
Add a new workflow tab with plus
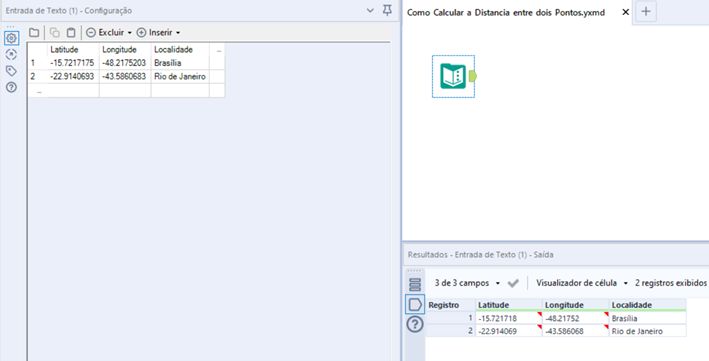tap(646, 11)
